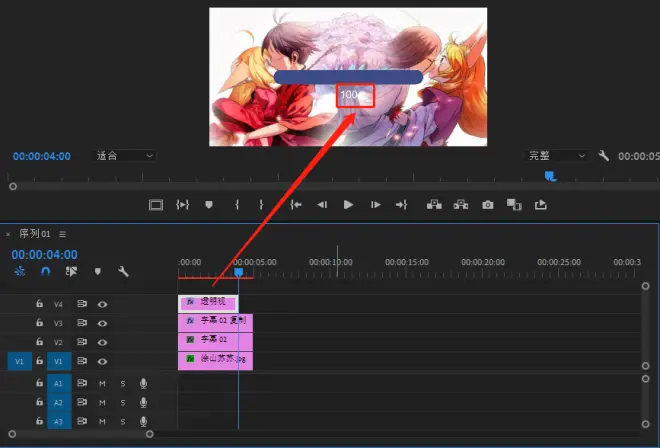This screenshot has width=660, height=448.
Task: Toggle lock on track V3
Action: point(39,323)
